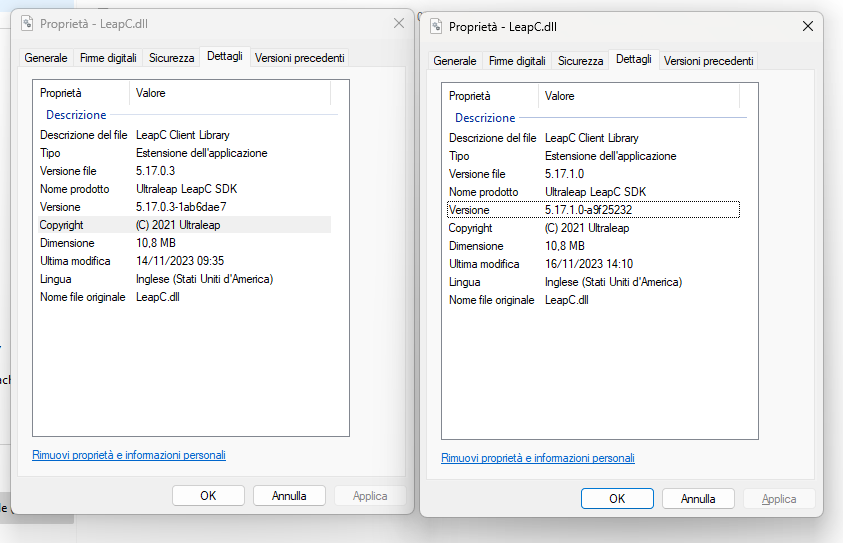Close the right Proprietà window

click(x=808, y=26)
